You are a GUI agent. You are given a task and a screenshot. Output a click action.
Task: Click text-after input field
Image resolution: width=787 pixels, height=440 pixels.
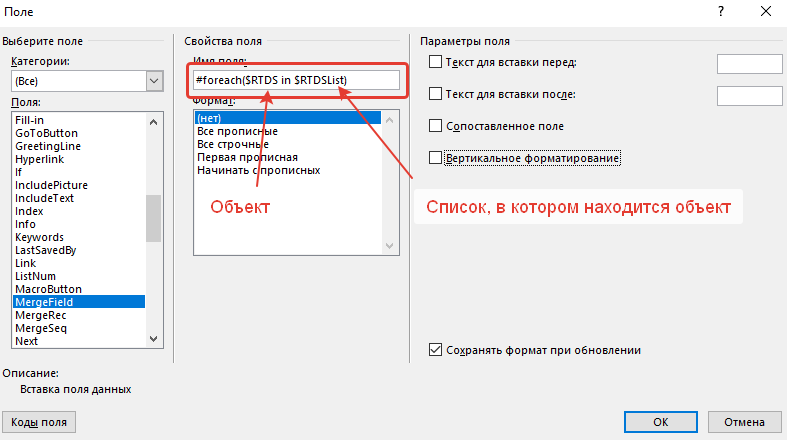(x=749, y=95)
